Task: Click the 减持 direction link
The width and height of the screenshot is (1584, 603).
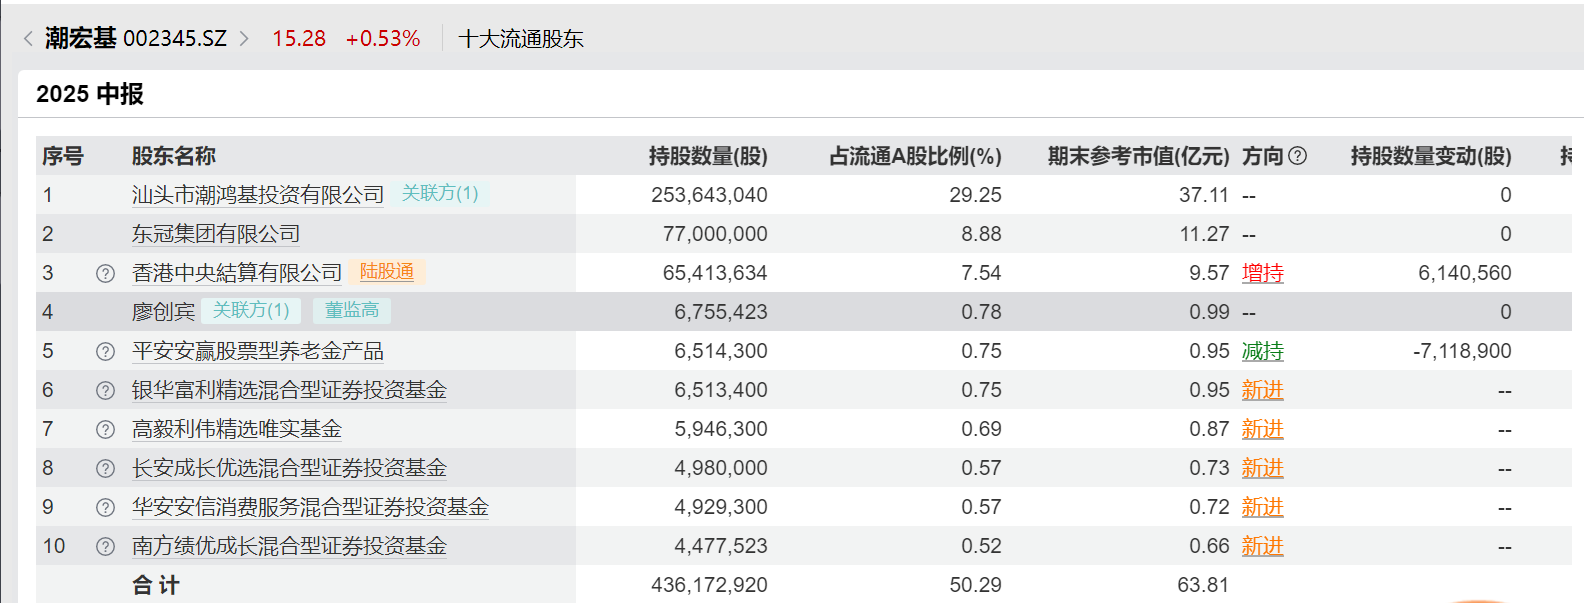Action: [1262, 351]
